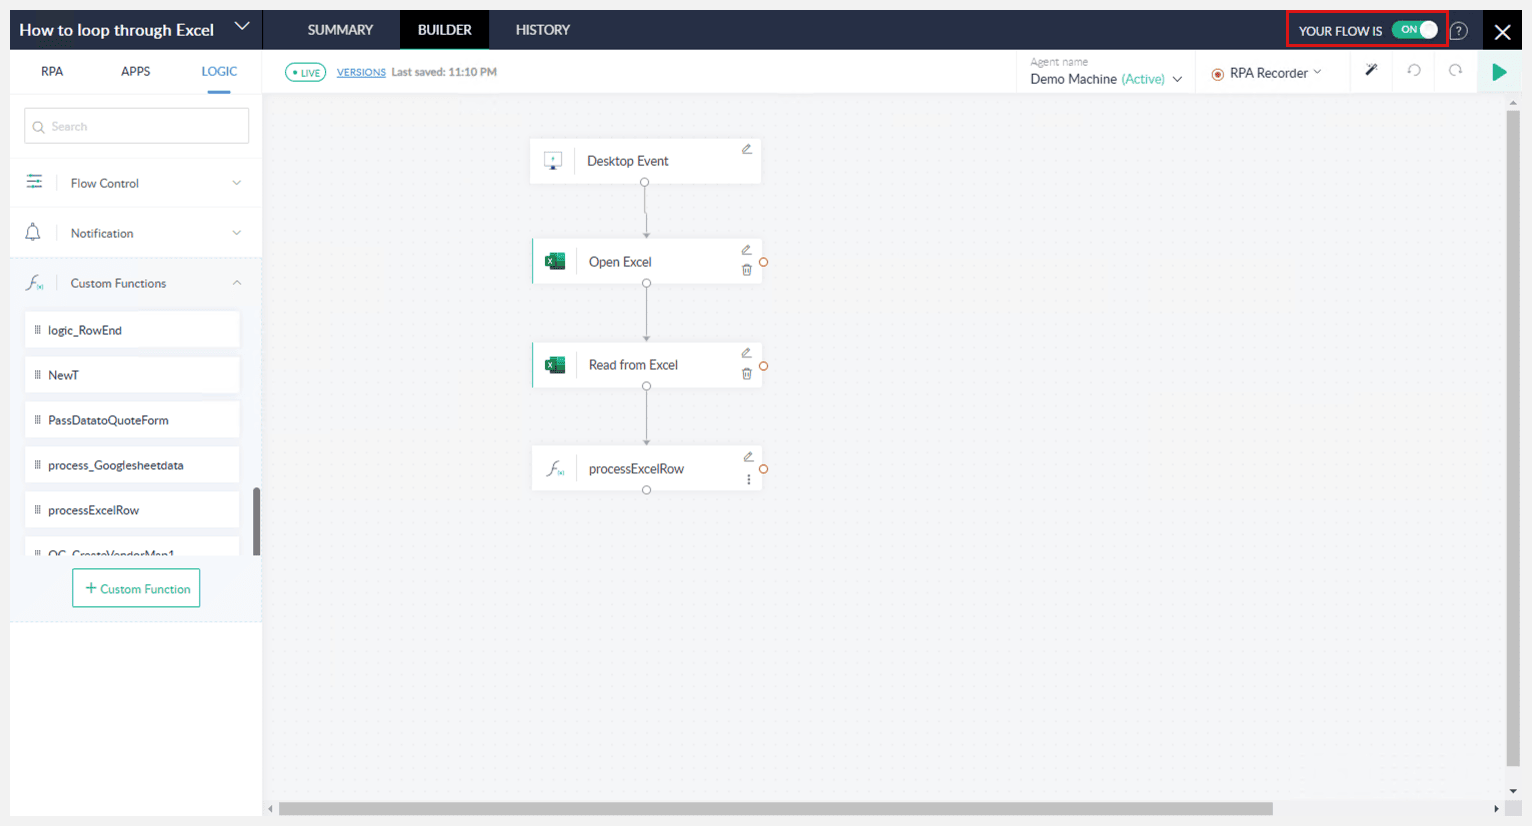Click the custom functions list scrollbar
The height and width of the screenshot is (826, 1532).
tap(256, 521)
